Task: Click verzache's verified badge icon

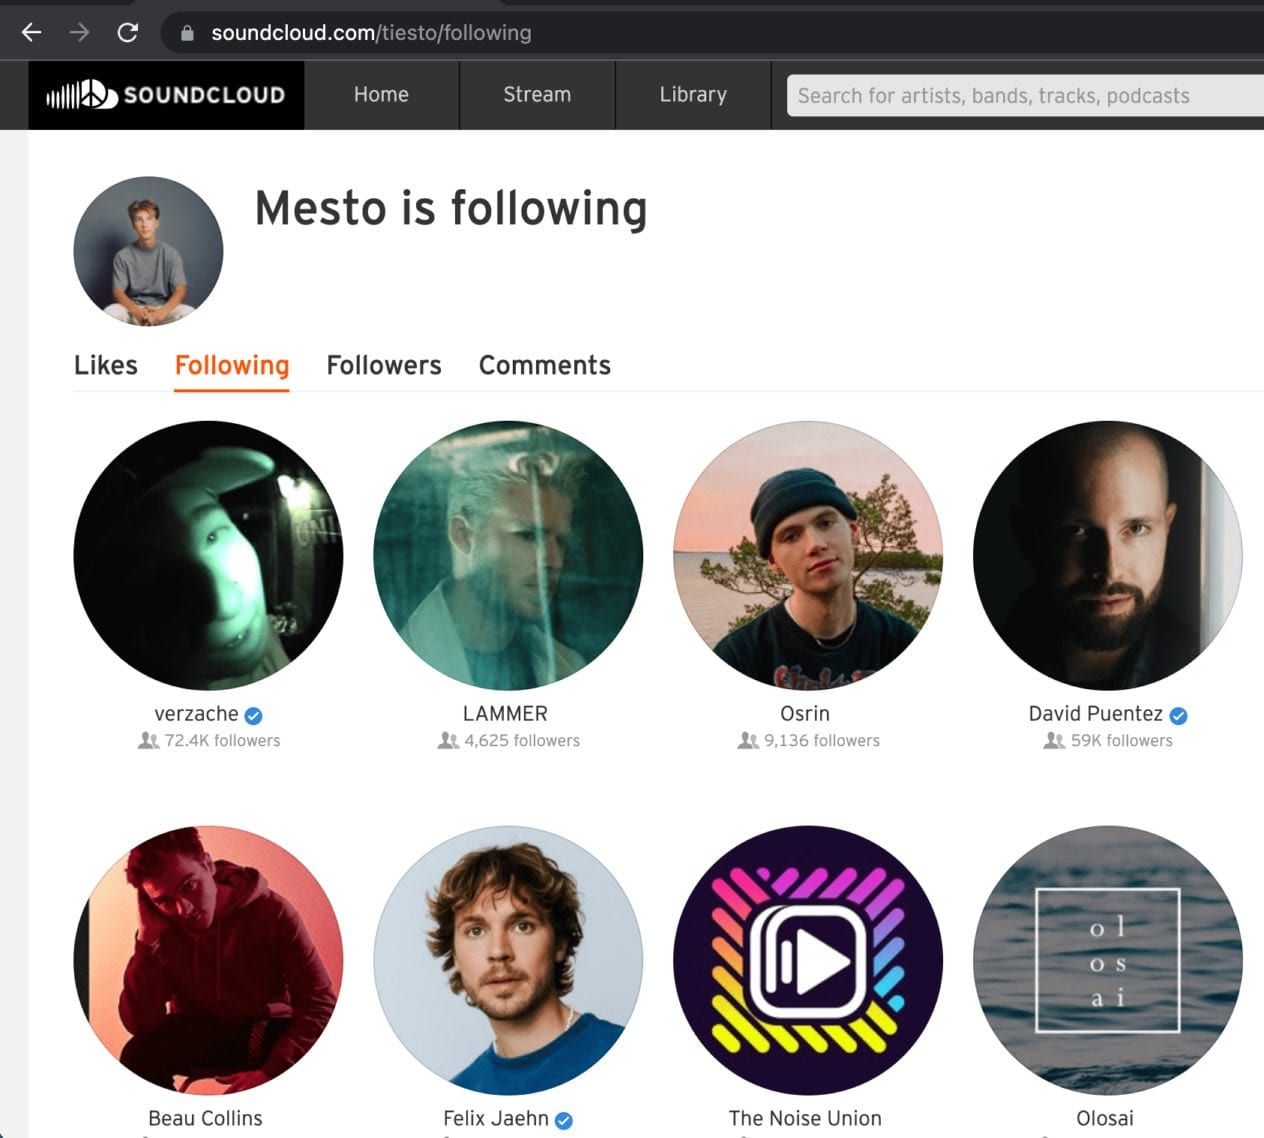Action: (252, 715)
